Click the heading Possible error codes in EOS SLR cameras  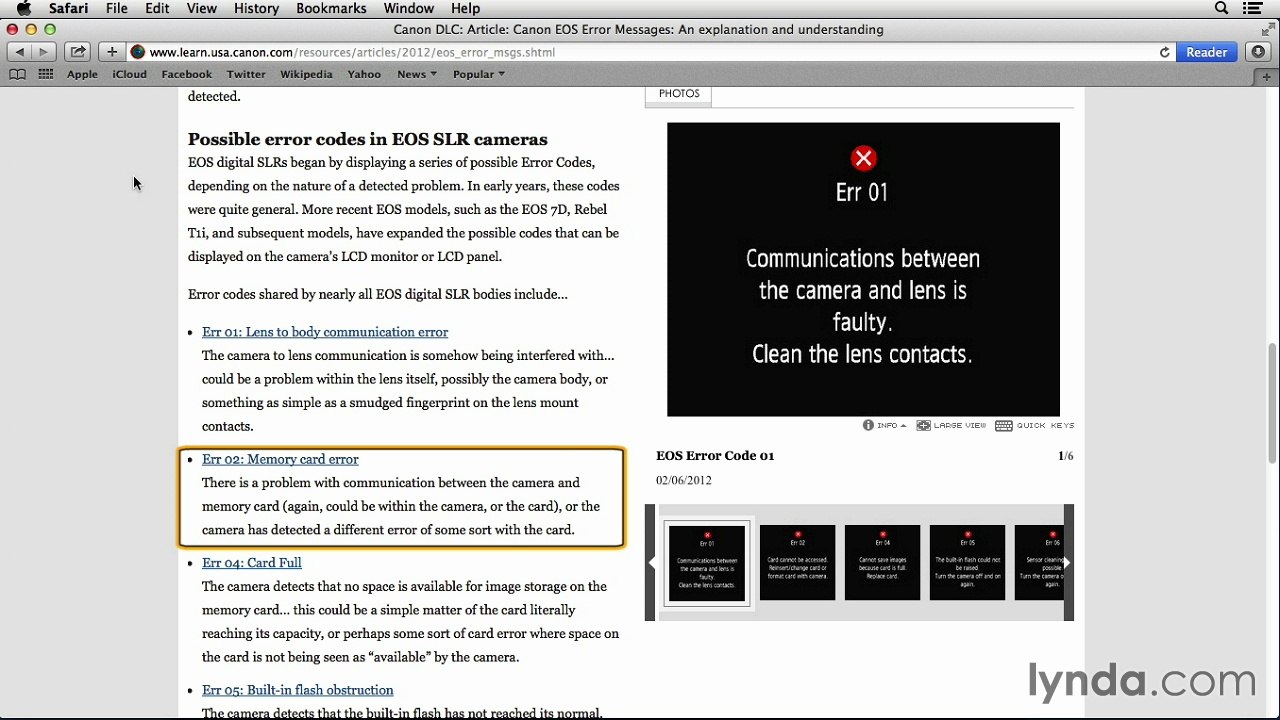tap(368, 139)
